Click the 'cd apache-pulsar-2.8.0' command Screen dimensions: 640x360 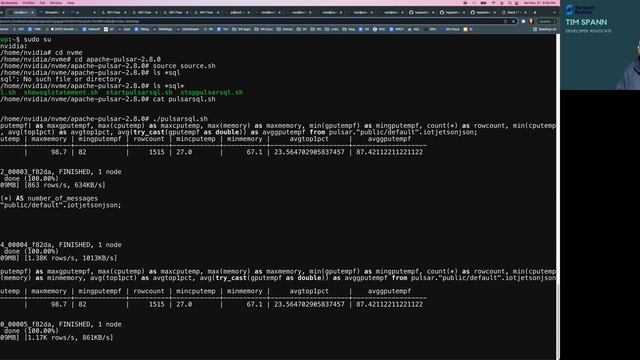tap(117, 59)
